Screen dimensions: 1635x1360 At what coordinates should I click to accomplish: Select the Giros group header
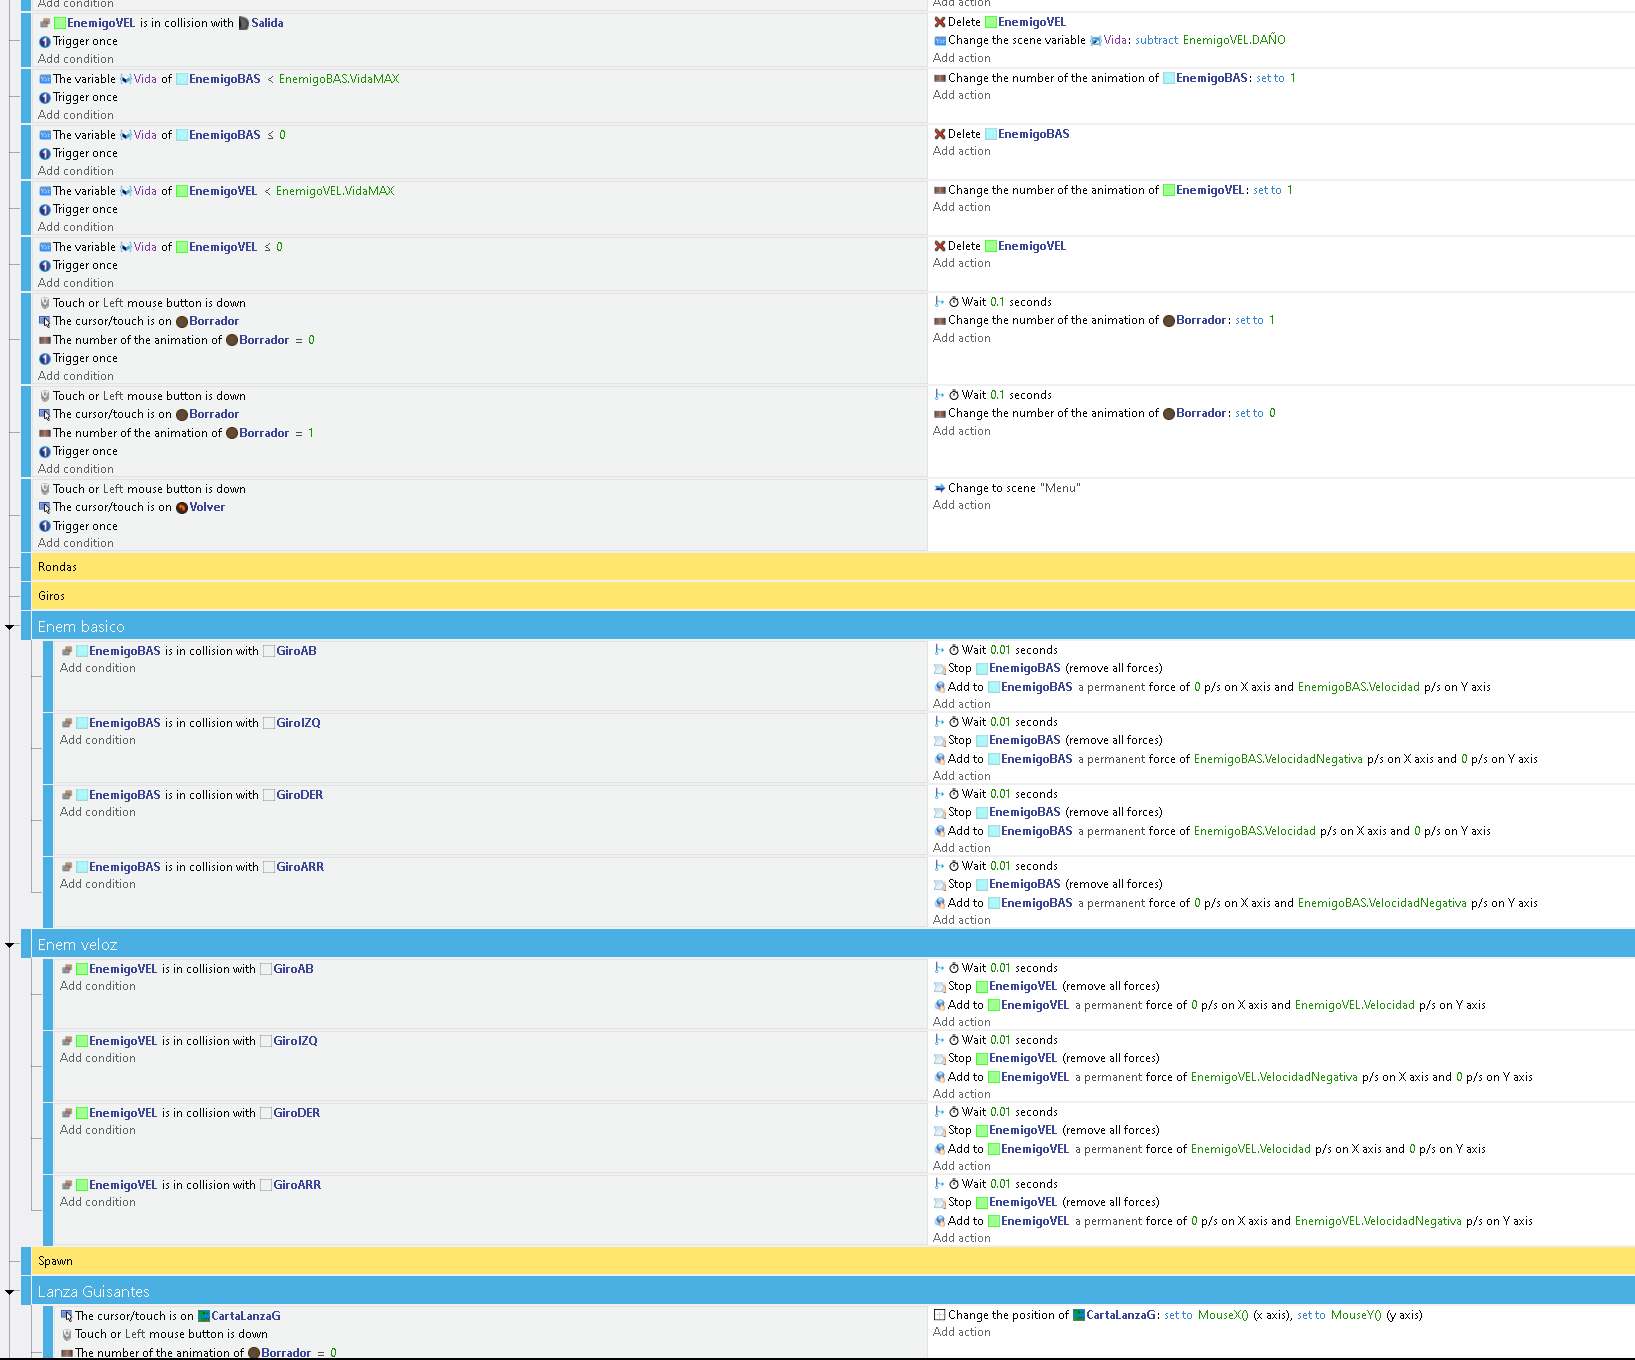51,596
